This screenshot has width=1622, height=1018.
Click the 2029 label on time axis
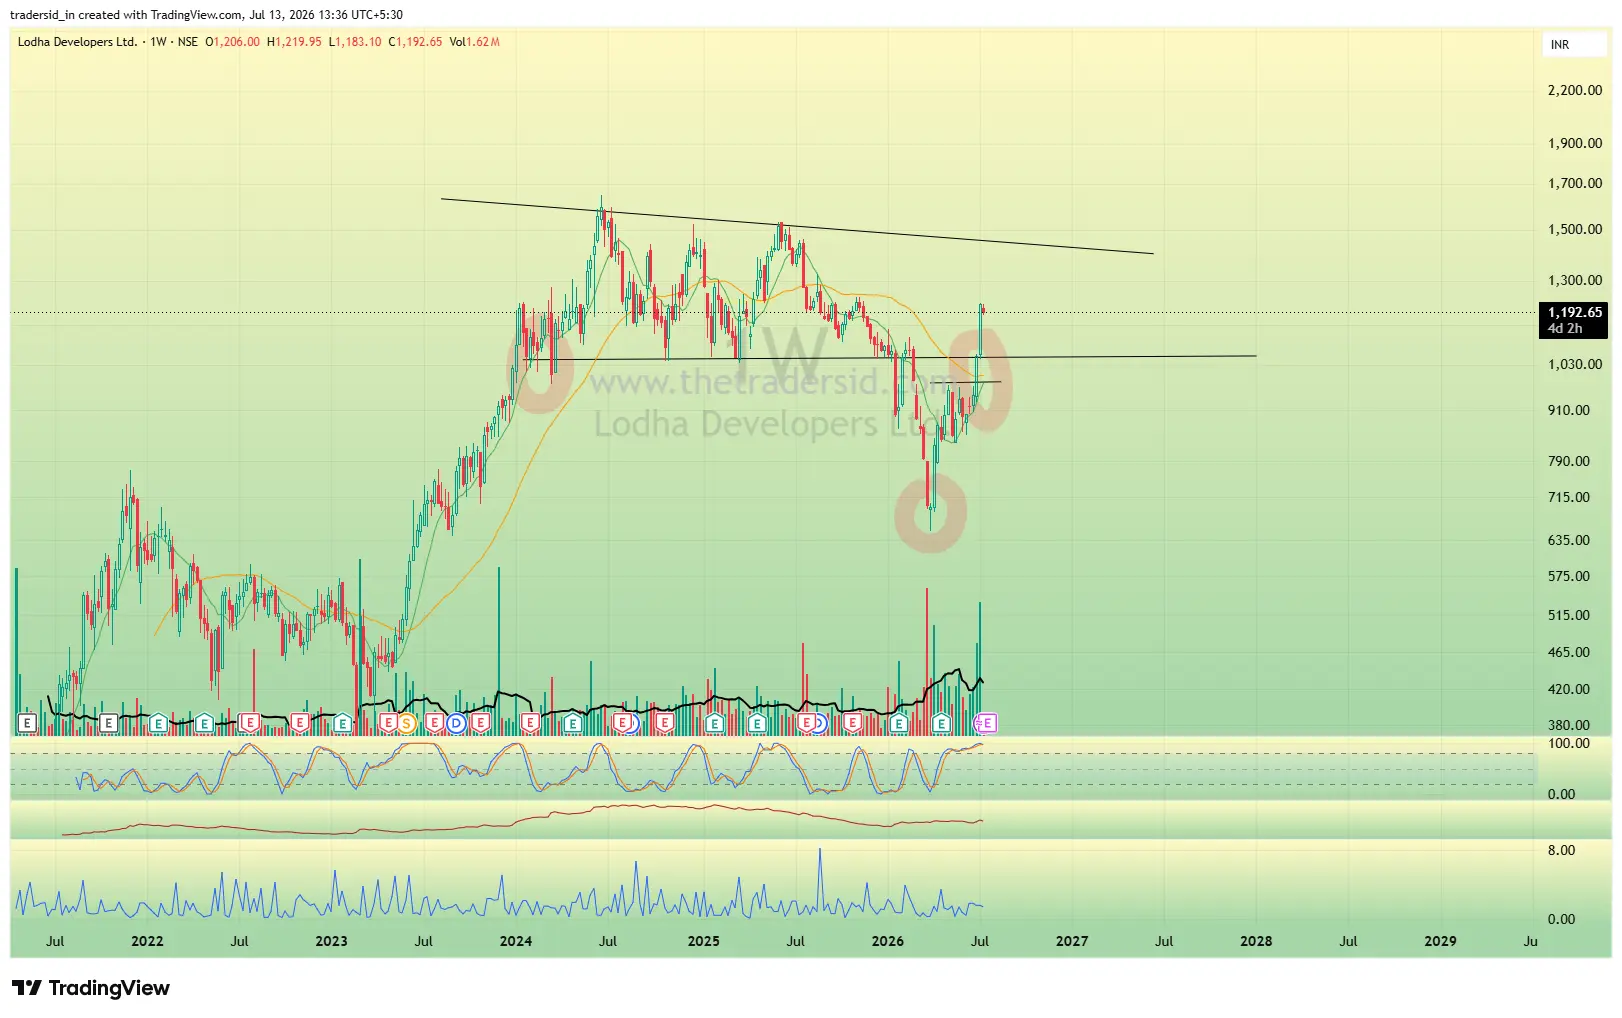pyautogui.click(x=1440, y=941)
